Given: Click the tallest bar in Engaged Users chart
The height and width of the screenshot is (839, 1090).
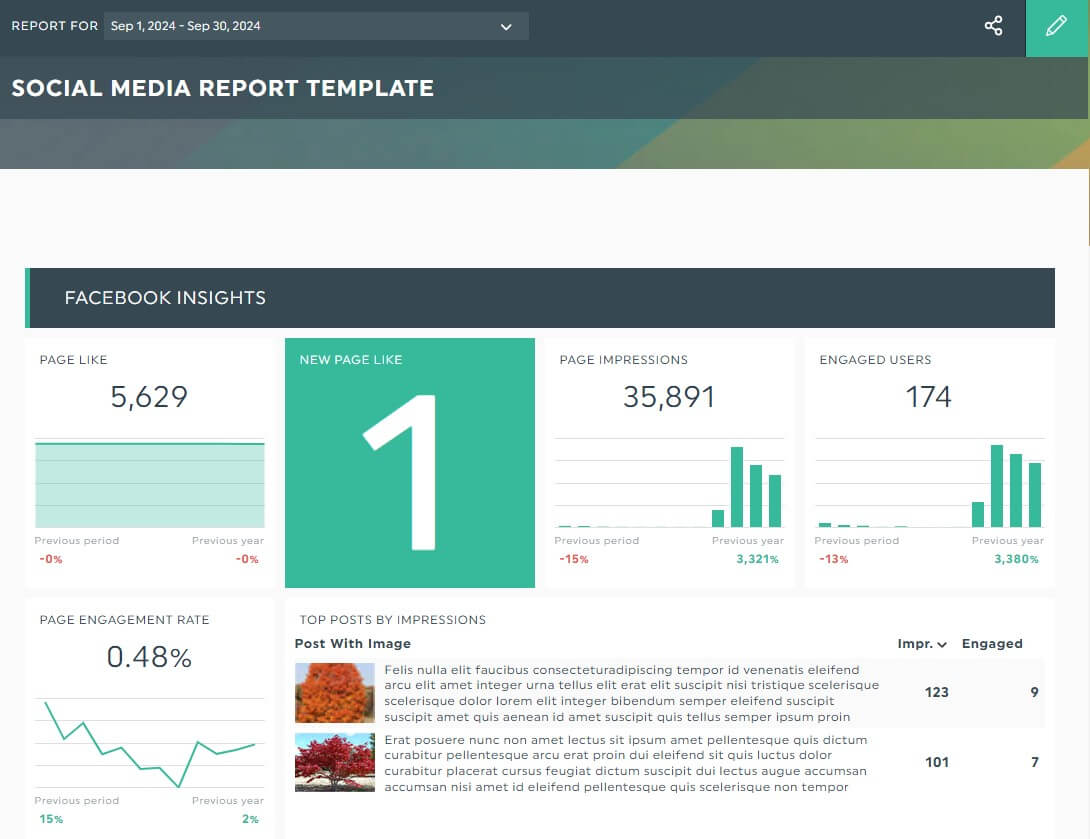Looking at the screenshot, I should coord(997,486).
